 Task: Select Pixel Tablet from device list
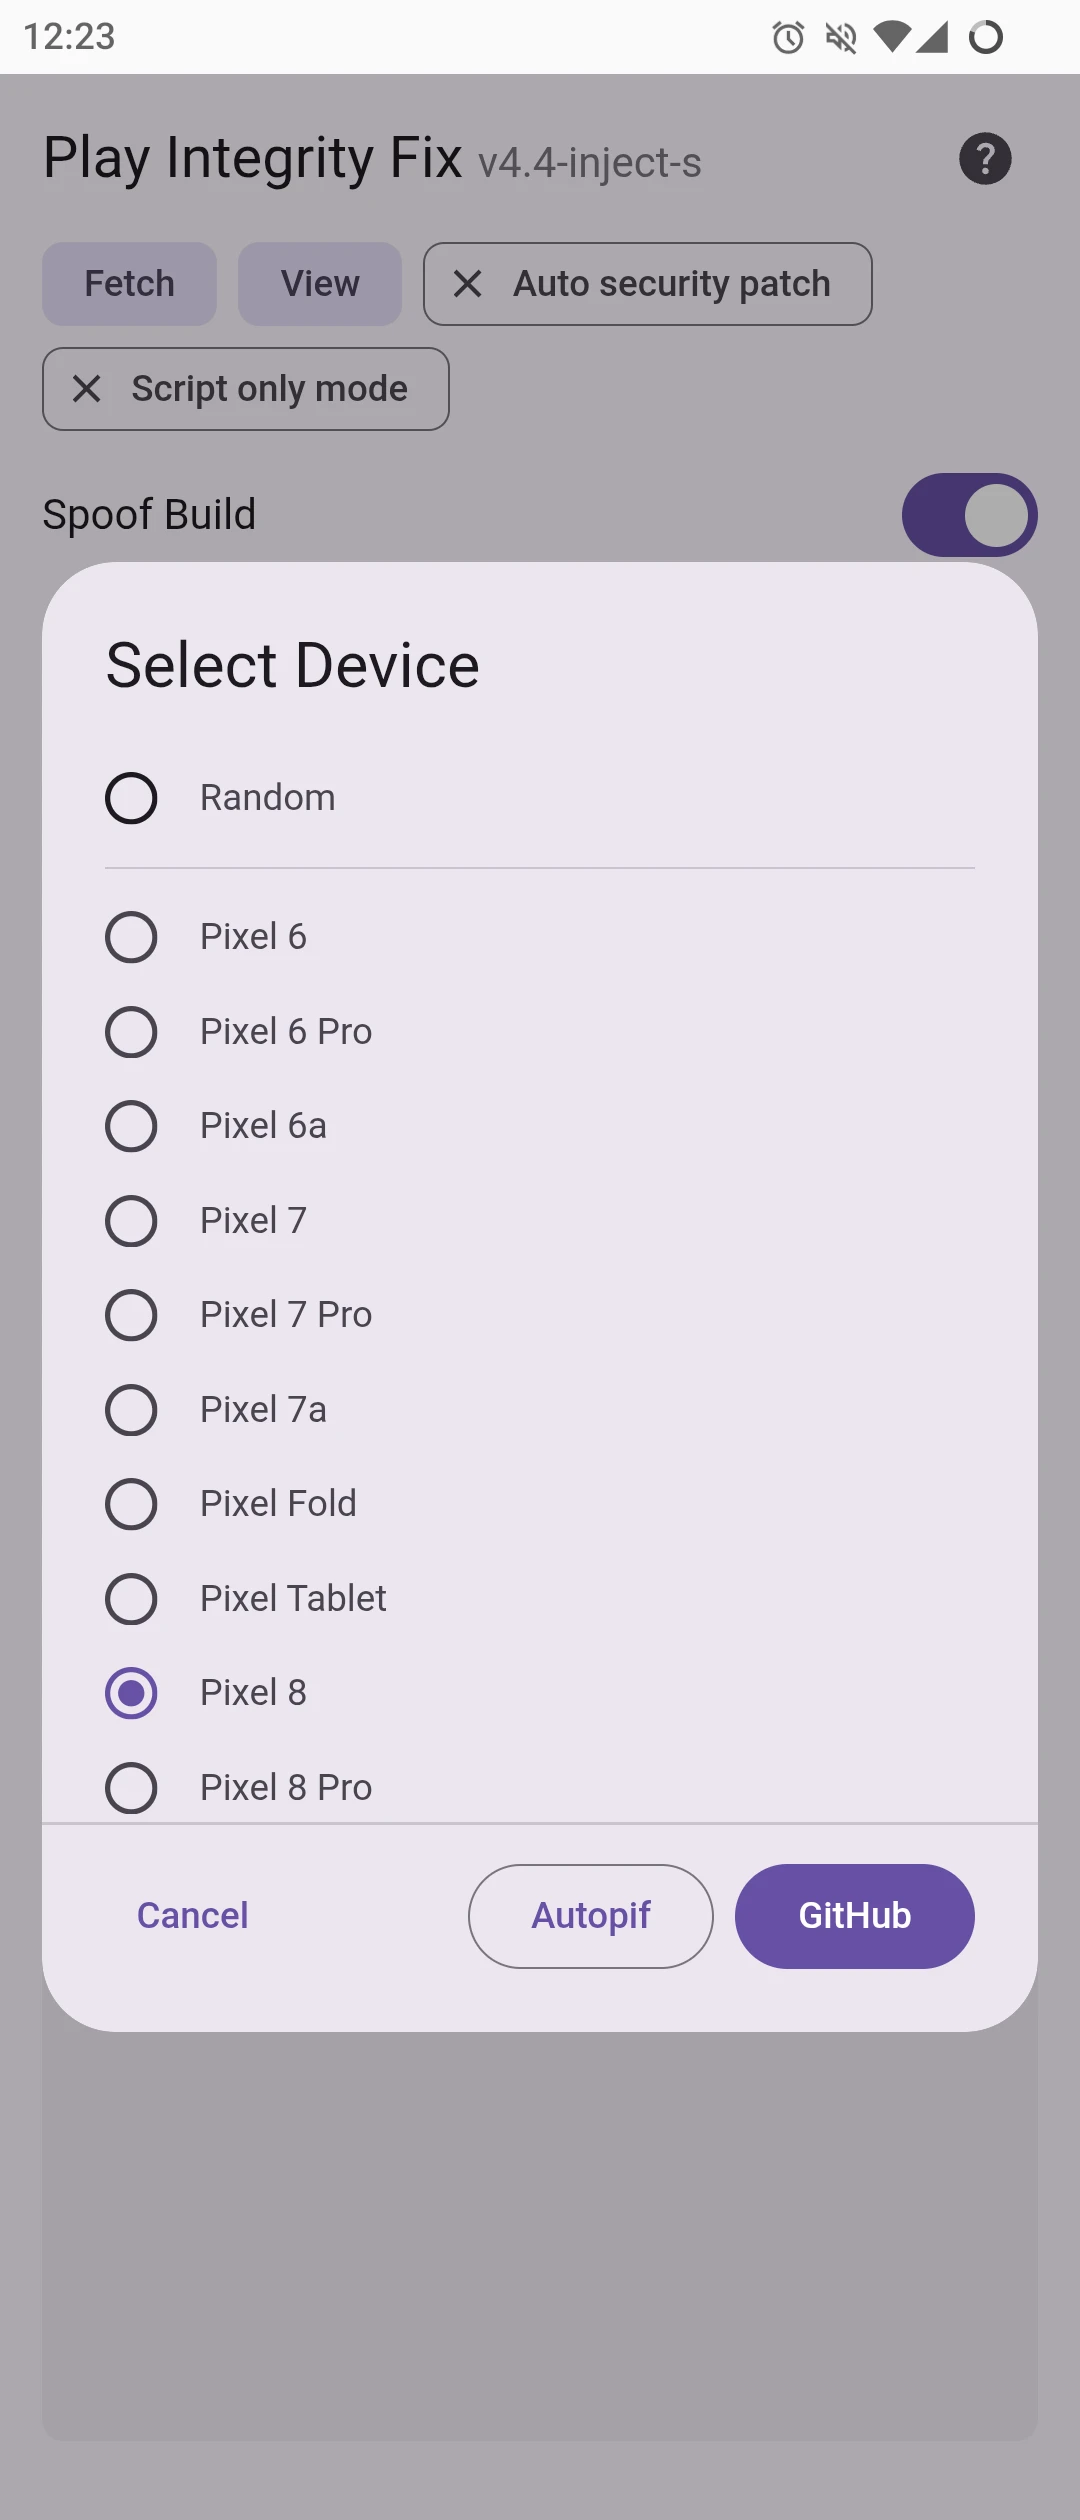131,1599
